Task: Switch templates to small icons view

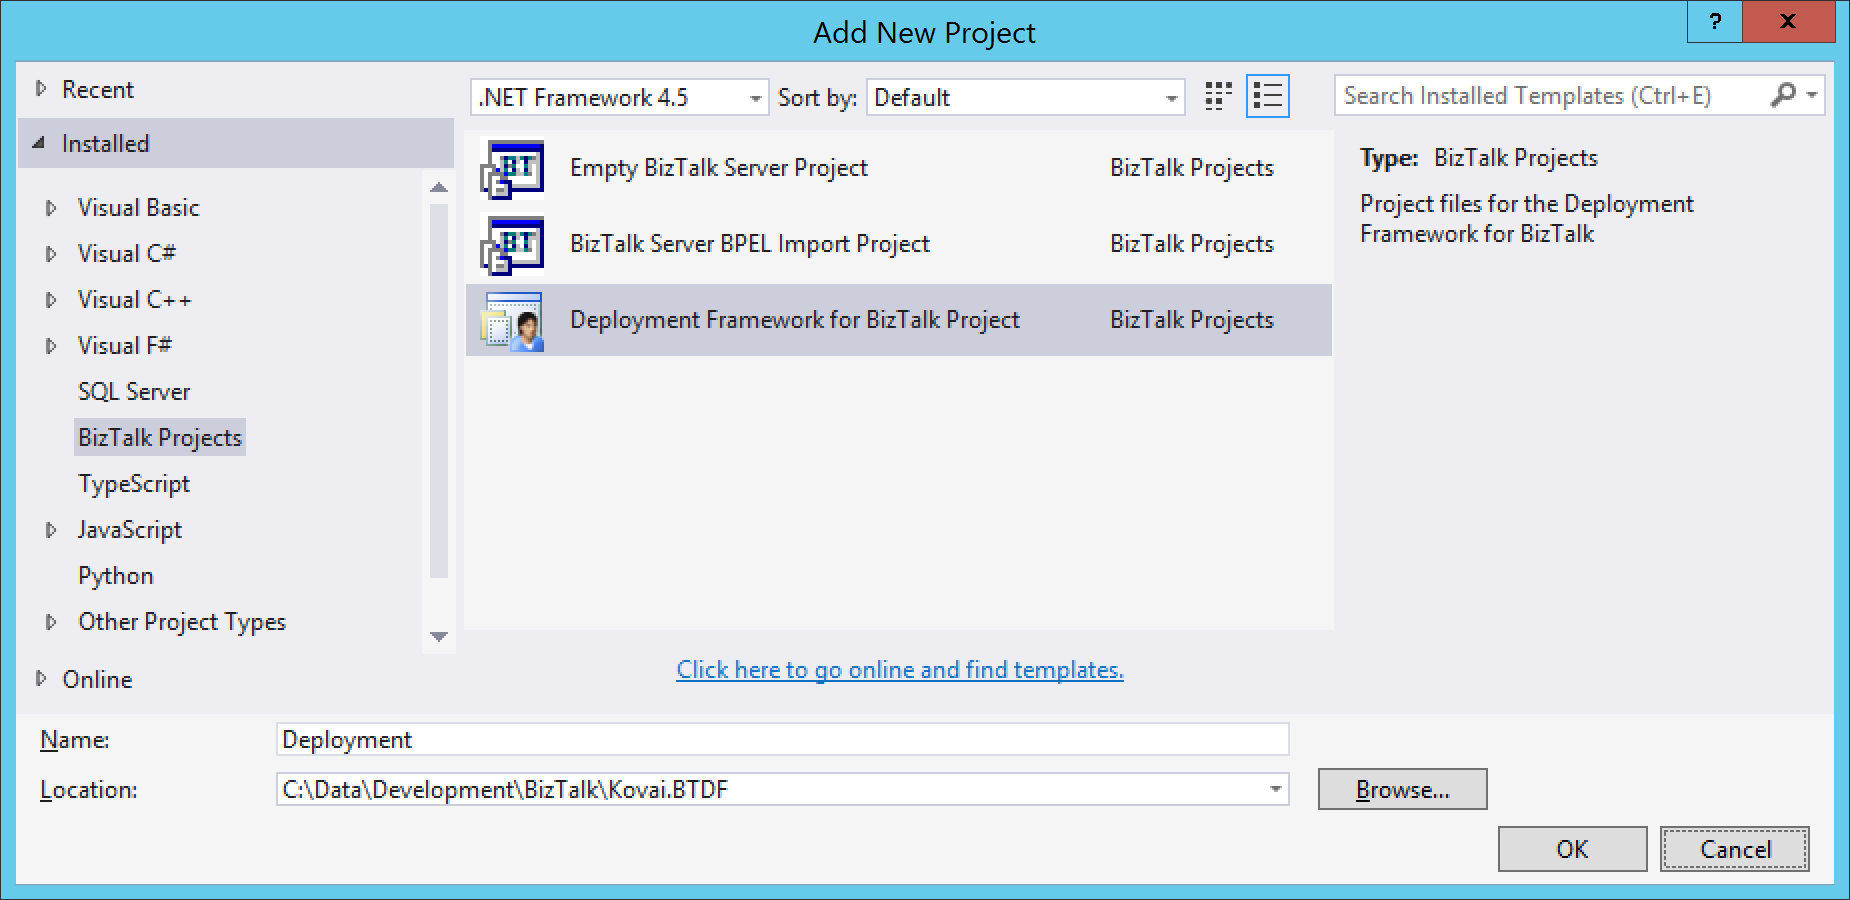Action: coord(1216,96)
